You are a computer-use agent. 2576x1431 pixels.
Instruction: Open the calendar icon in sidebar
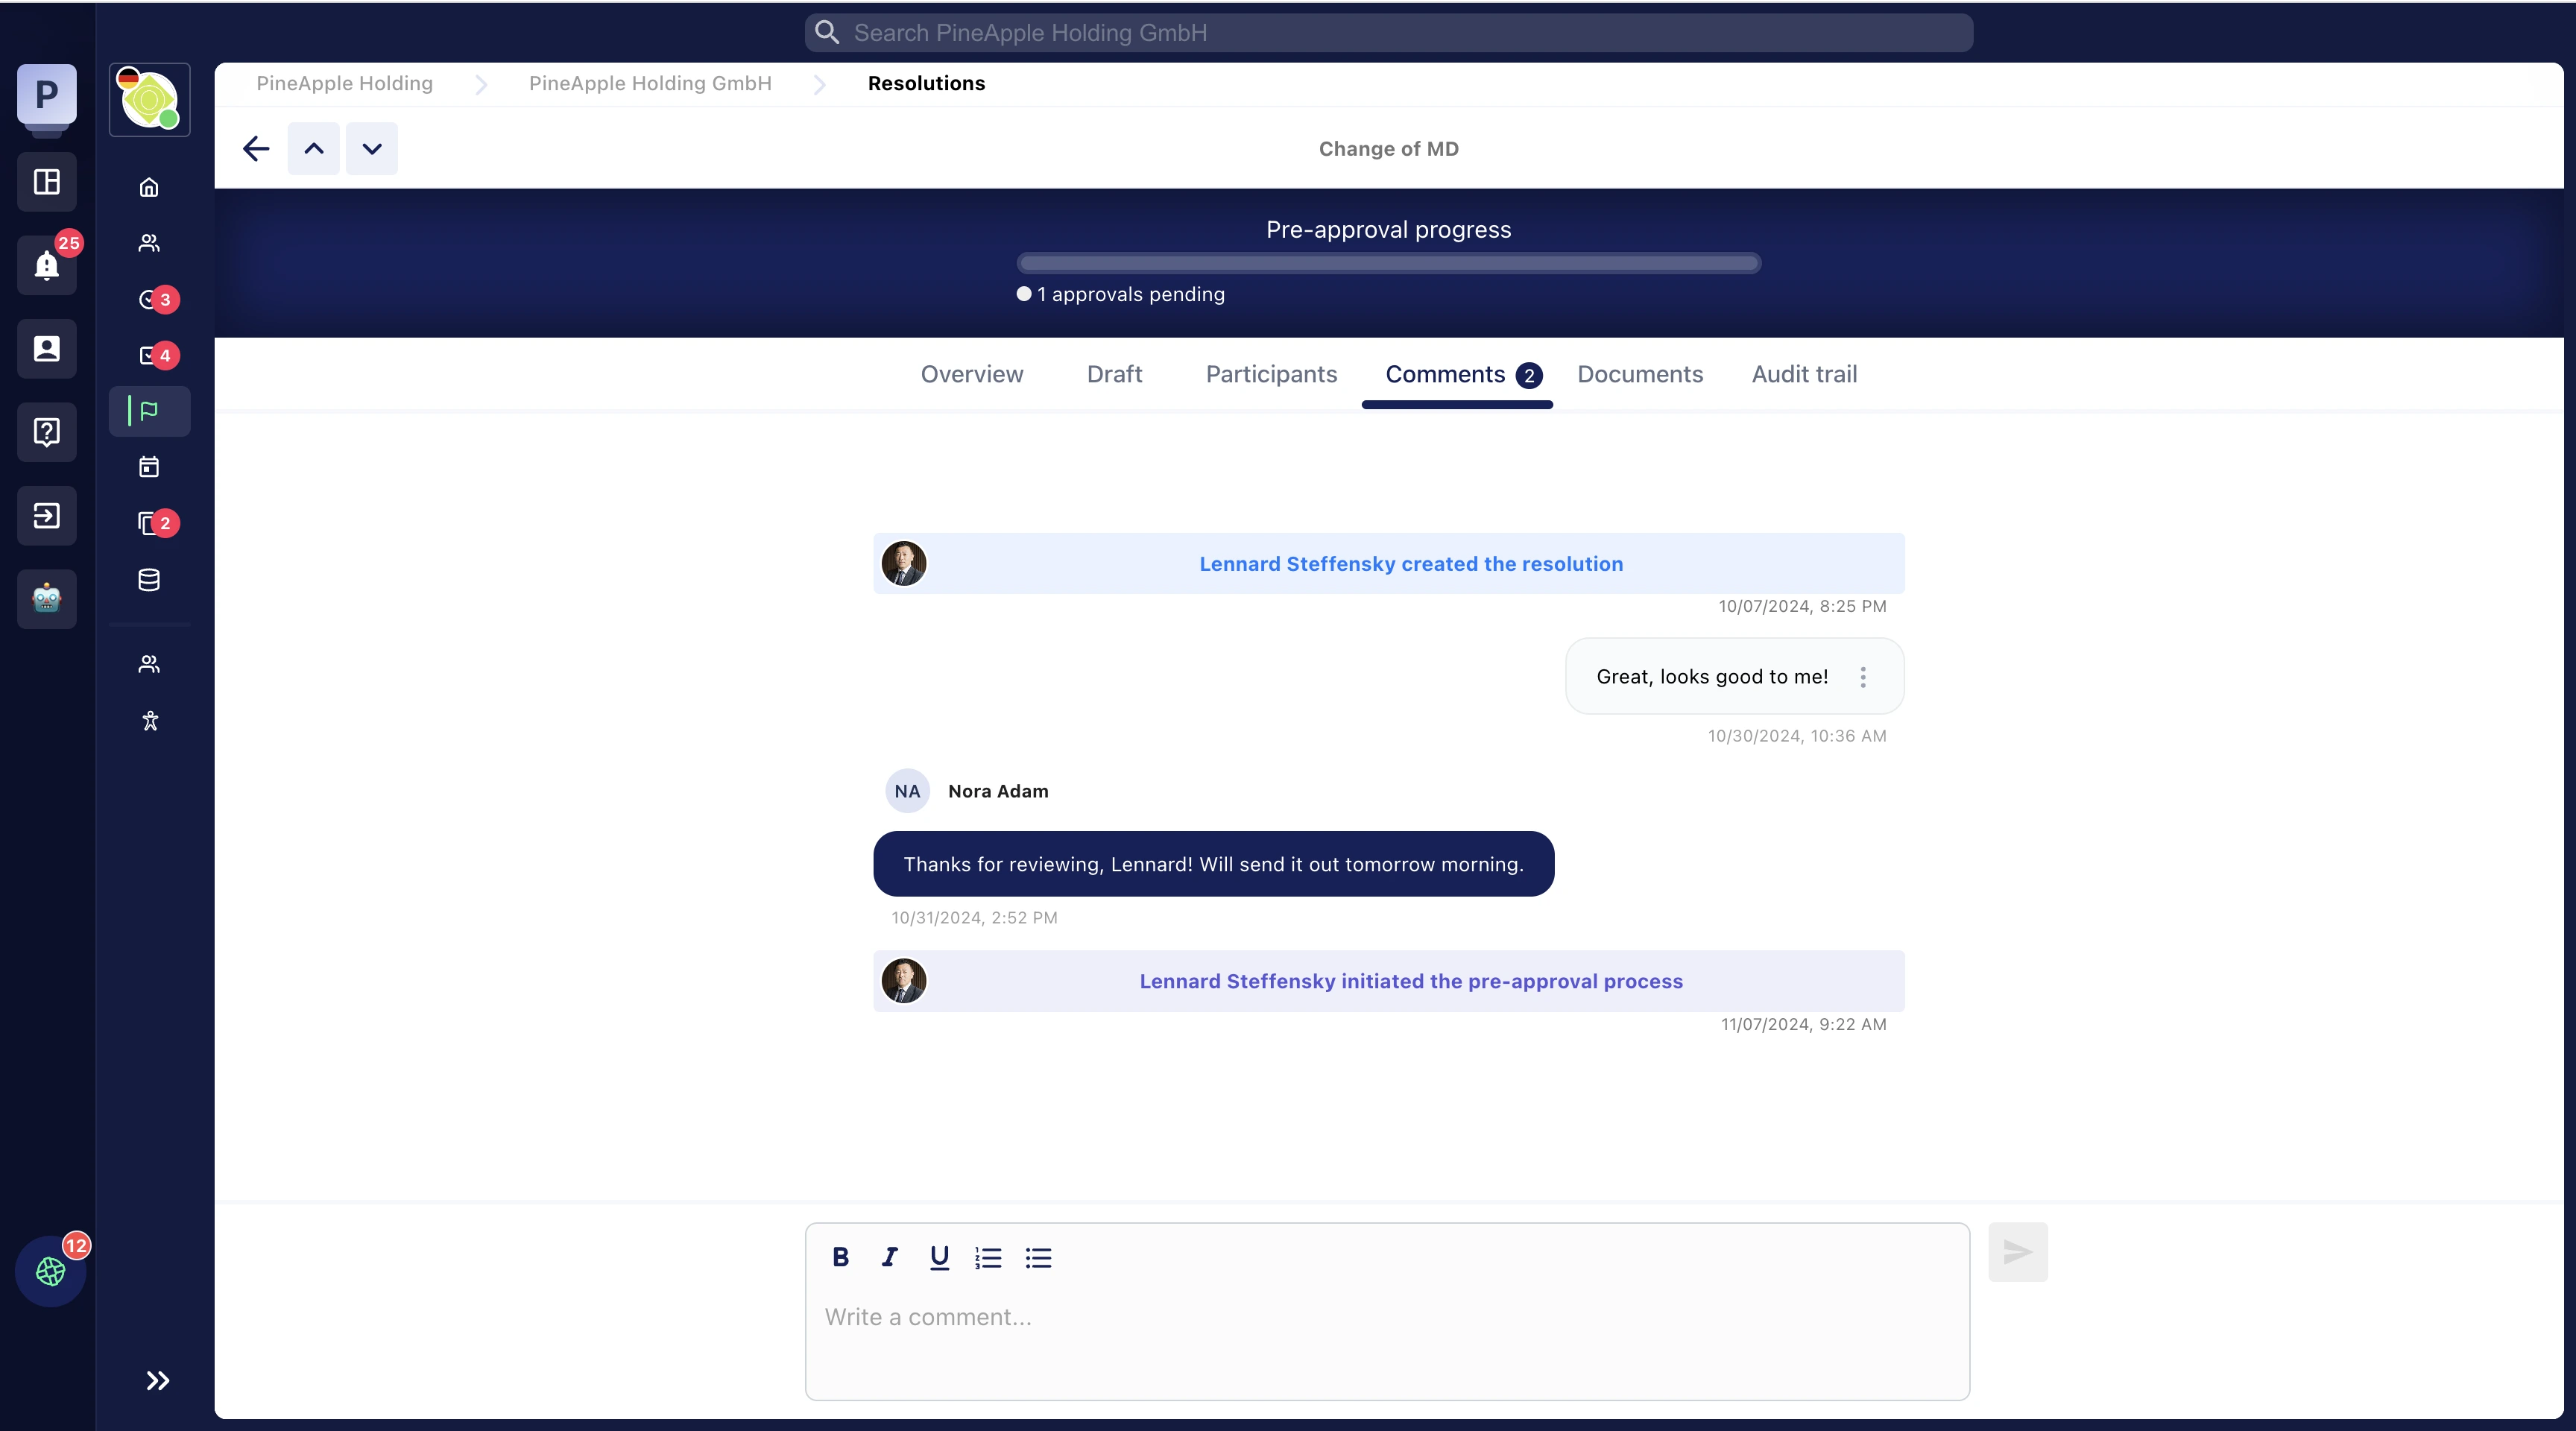point(149,467)
